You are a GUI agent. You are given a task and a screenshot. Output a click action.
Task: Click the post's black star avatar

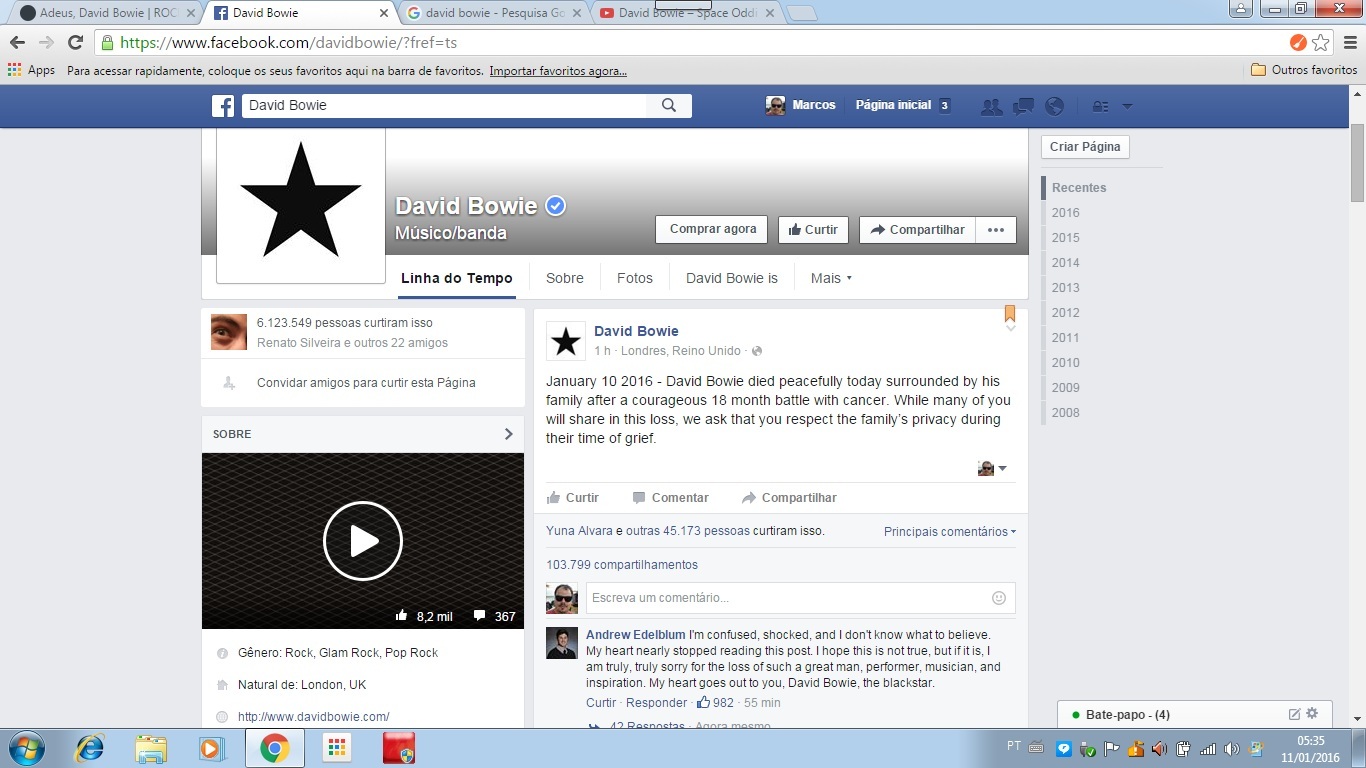[566, 341]
